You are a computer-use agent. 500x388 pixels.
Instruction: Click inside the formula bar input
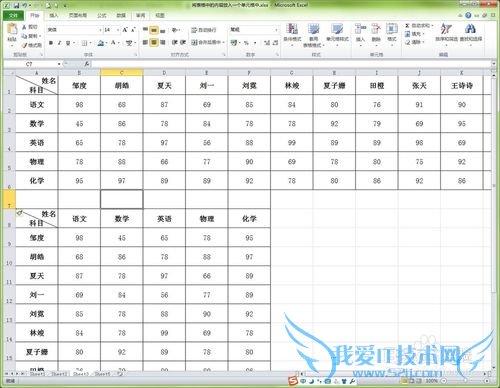click(292, 64)
